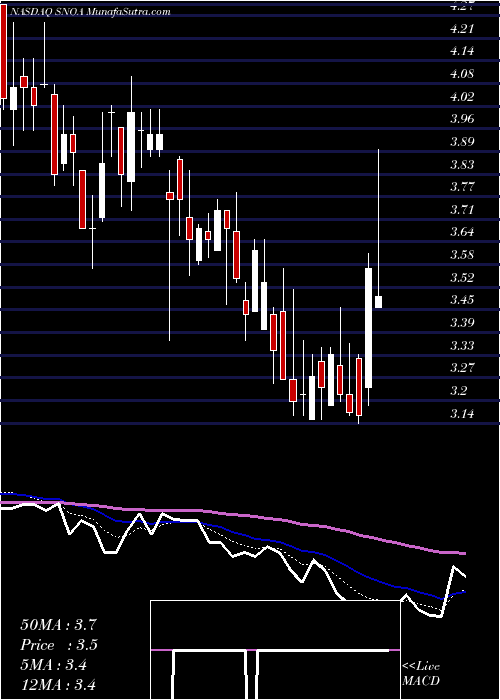This screenshot has height=700, width=500.
Task: Click the 3.96 price axis label
Action: tap(462, 119)
